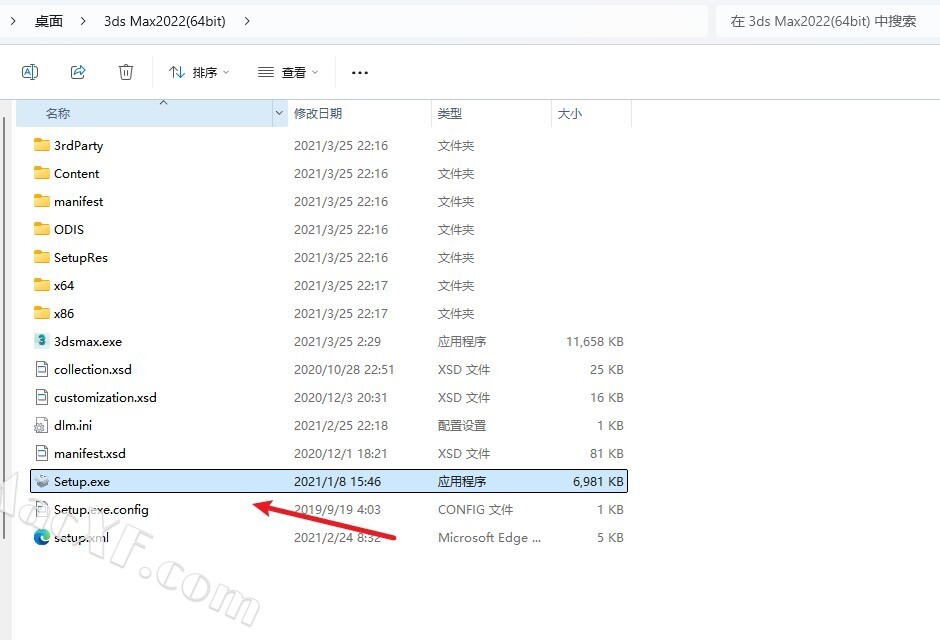Click the 81 KB size value
The height and width of the screenshot is (640, 940).
[607, 454]
